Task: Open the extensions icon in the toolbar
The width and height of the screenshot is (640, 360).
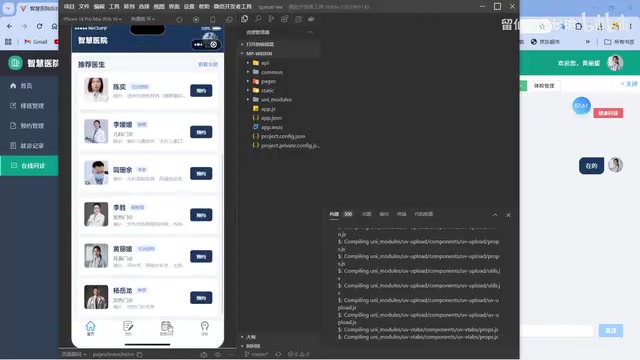Action: tap(284, 19)
